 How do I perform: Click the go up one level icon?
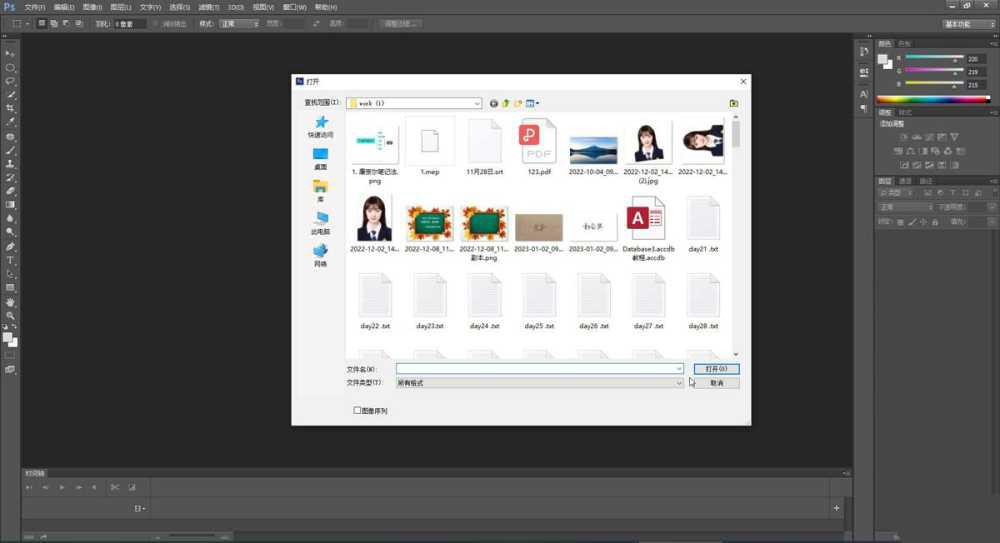pos(505,103)
